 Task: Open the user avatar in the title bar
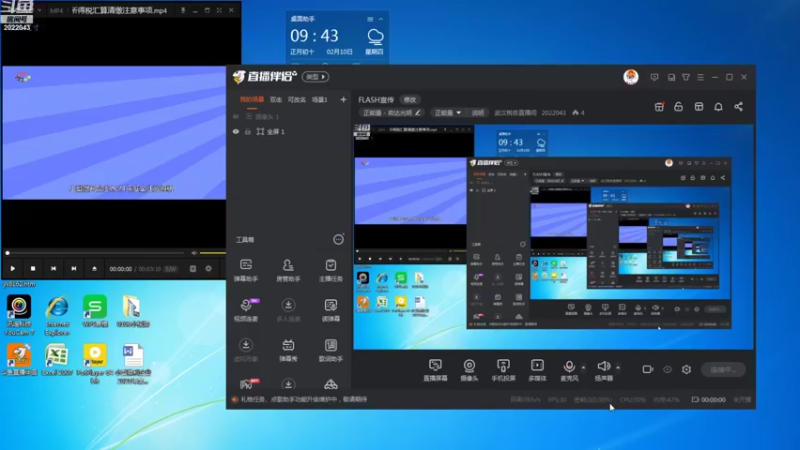[x=631, y=77]
